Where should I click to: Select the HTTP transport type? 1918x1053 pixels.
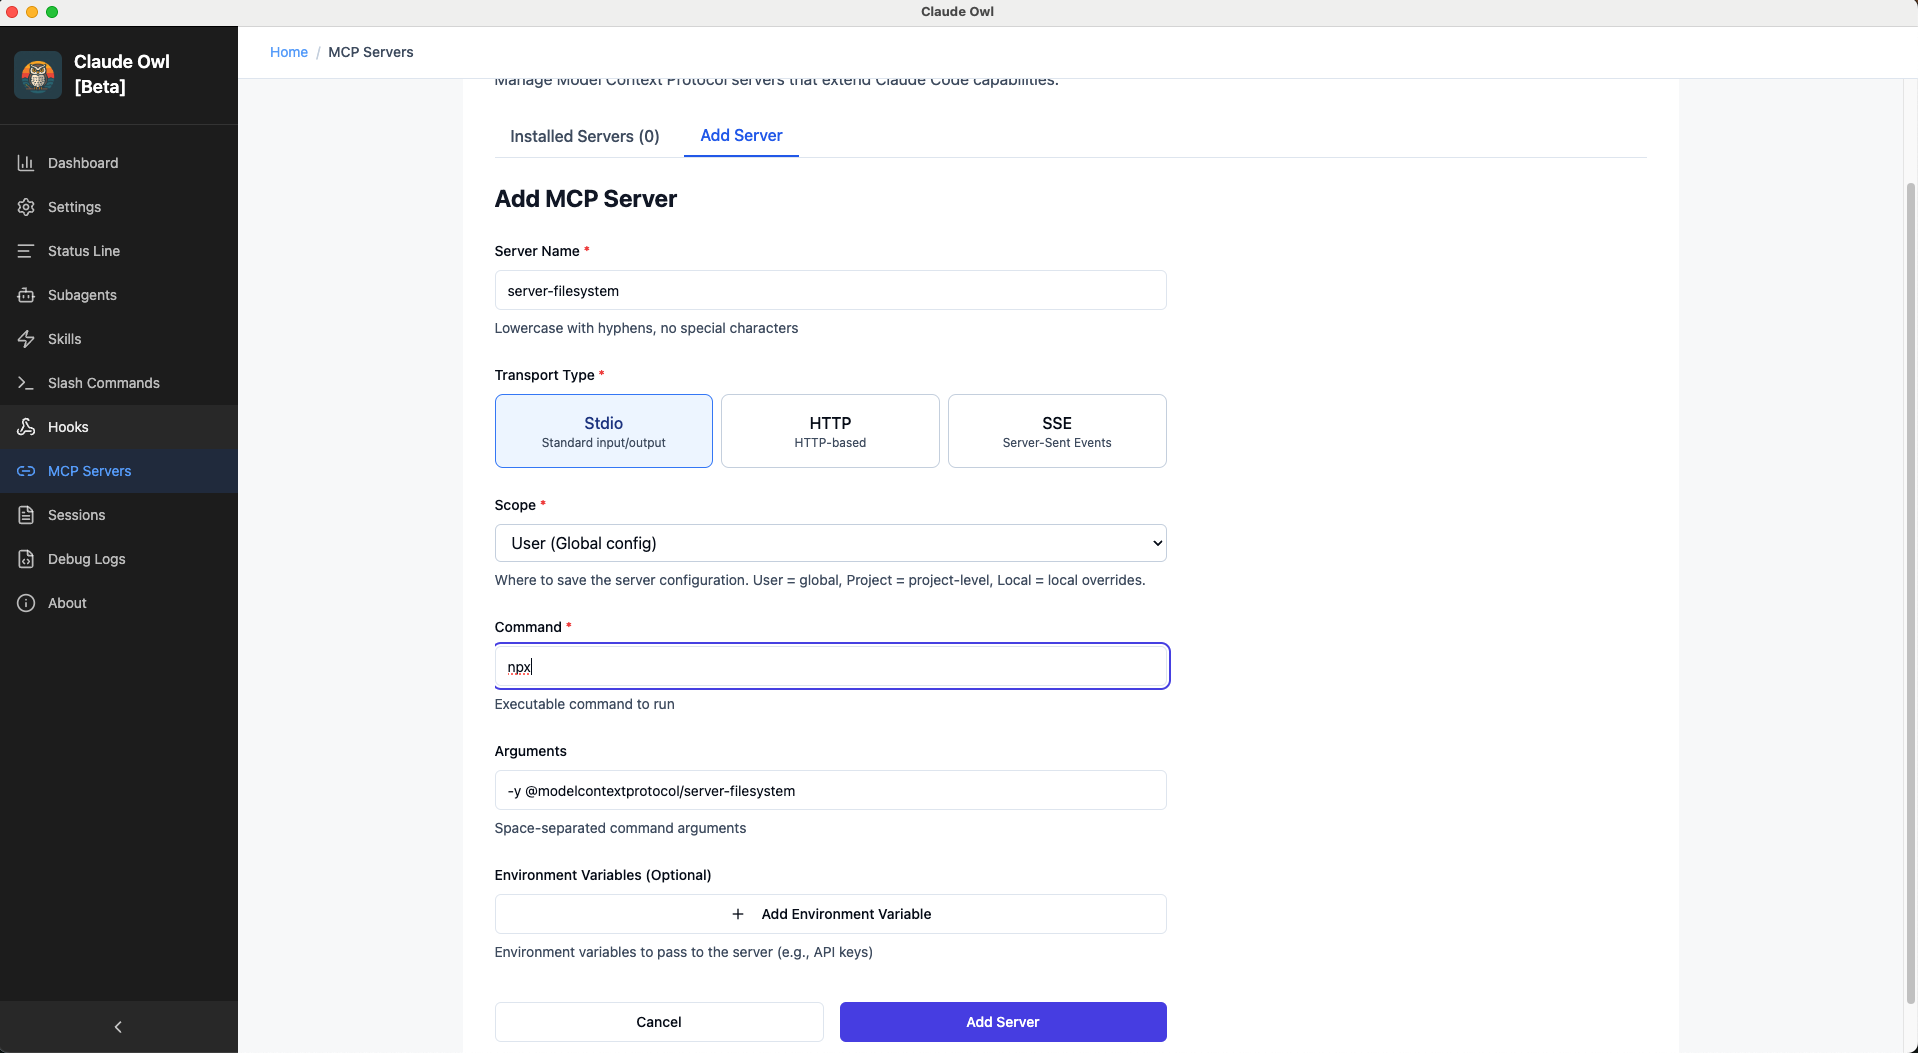tap(829, 431)
